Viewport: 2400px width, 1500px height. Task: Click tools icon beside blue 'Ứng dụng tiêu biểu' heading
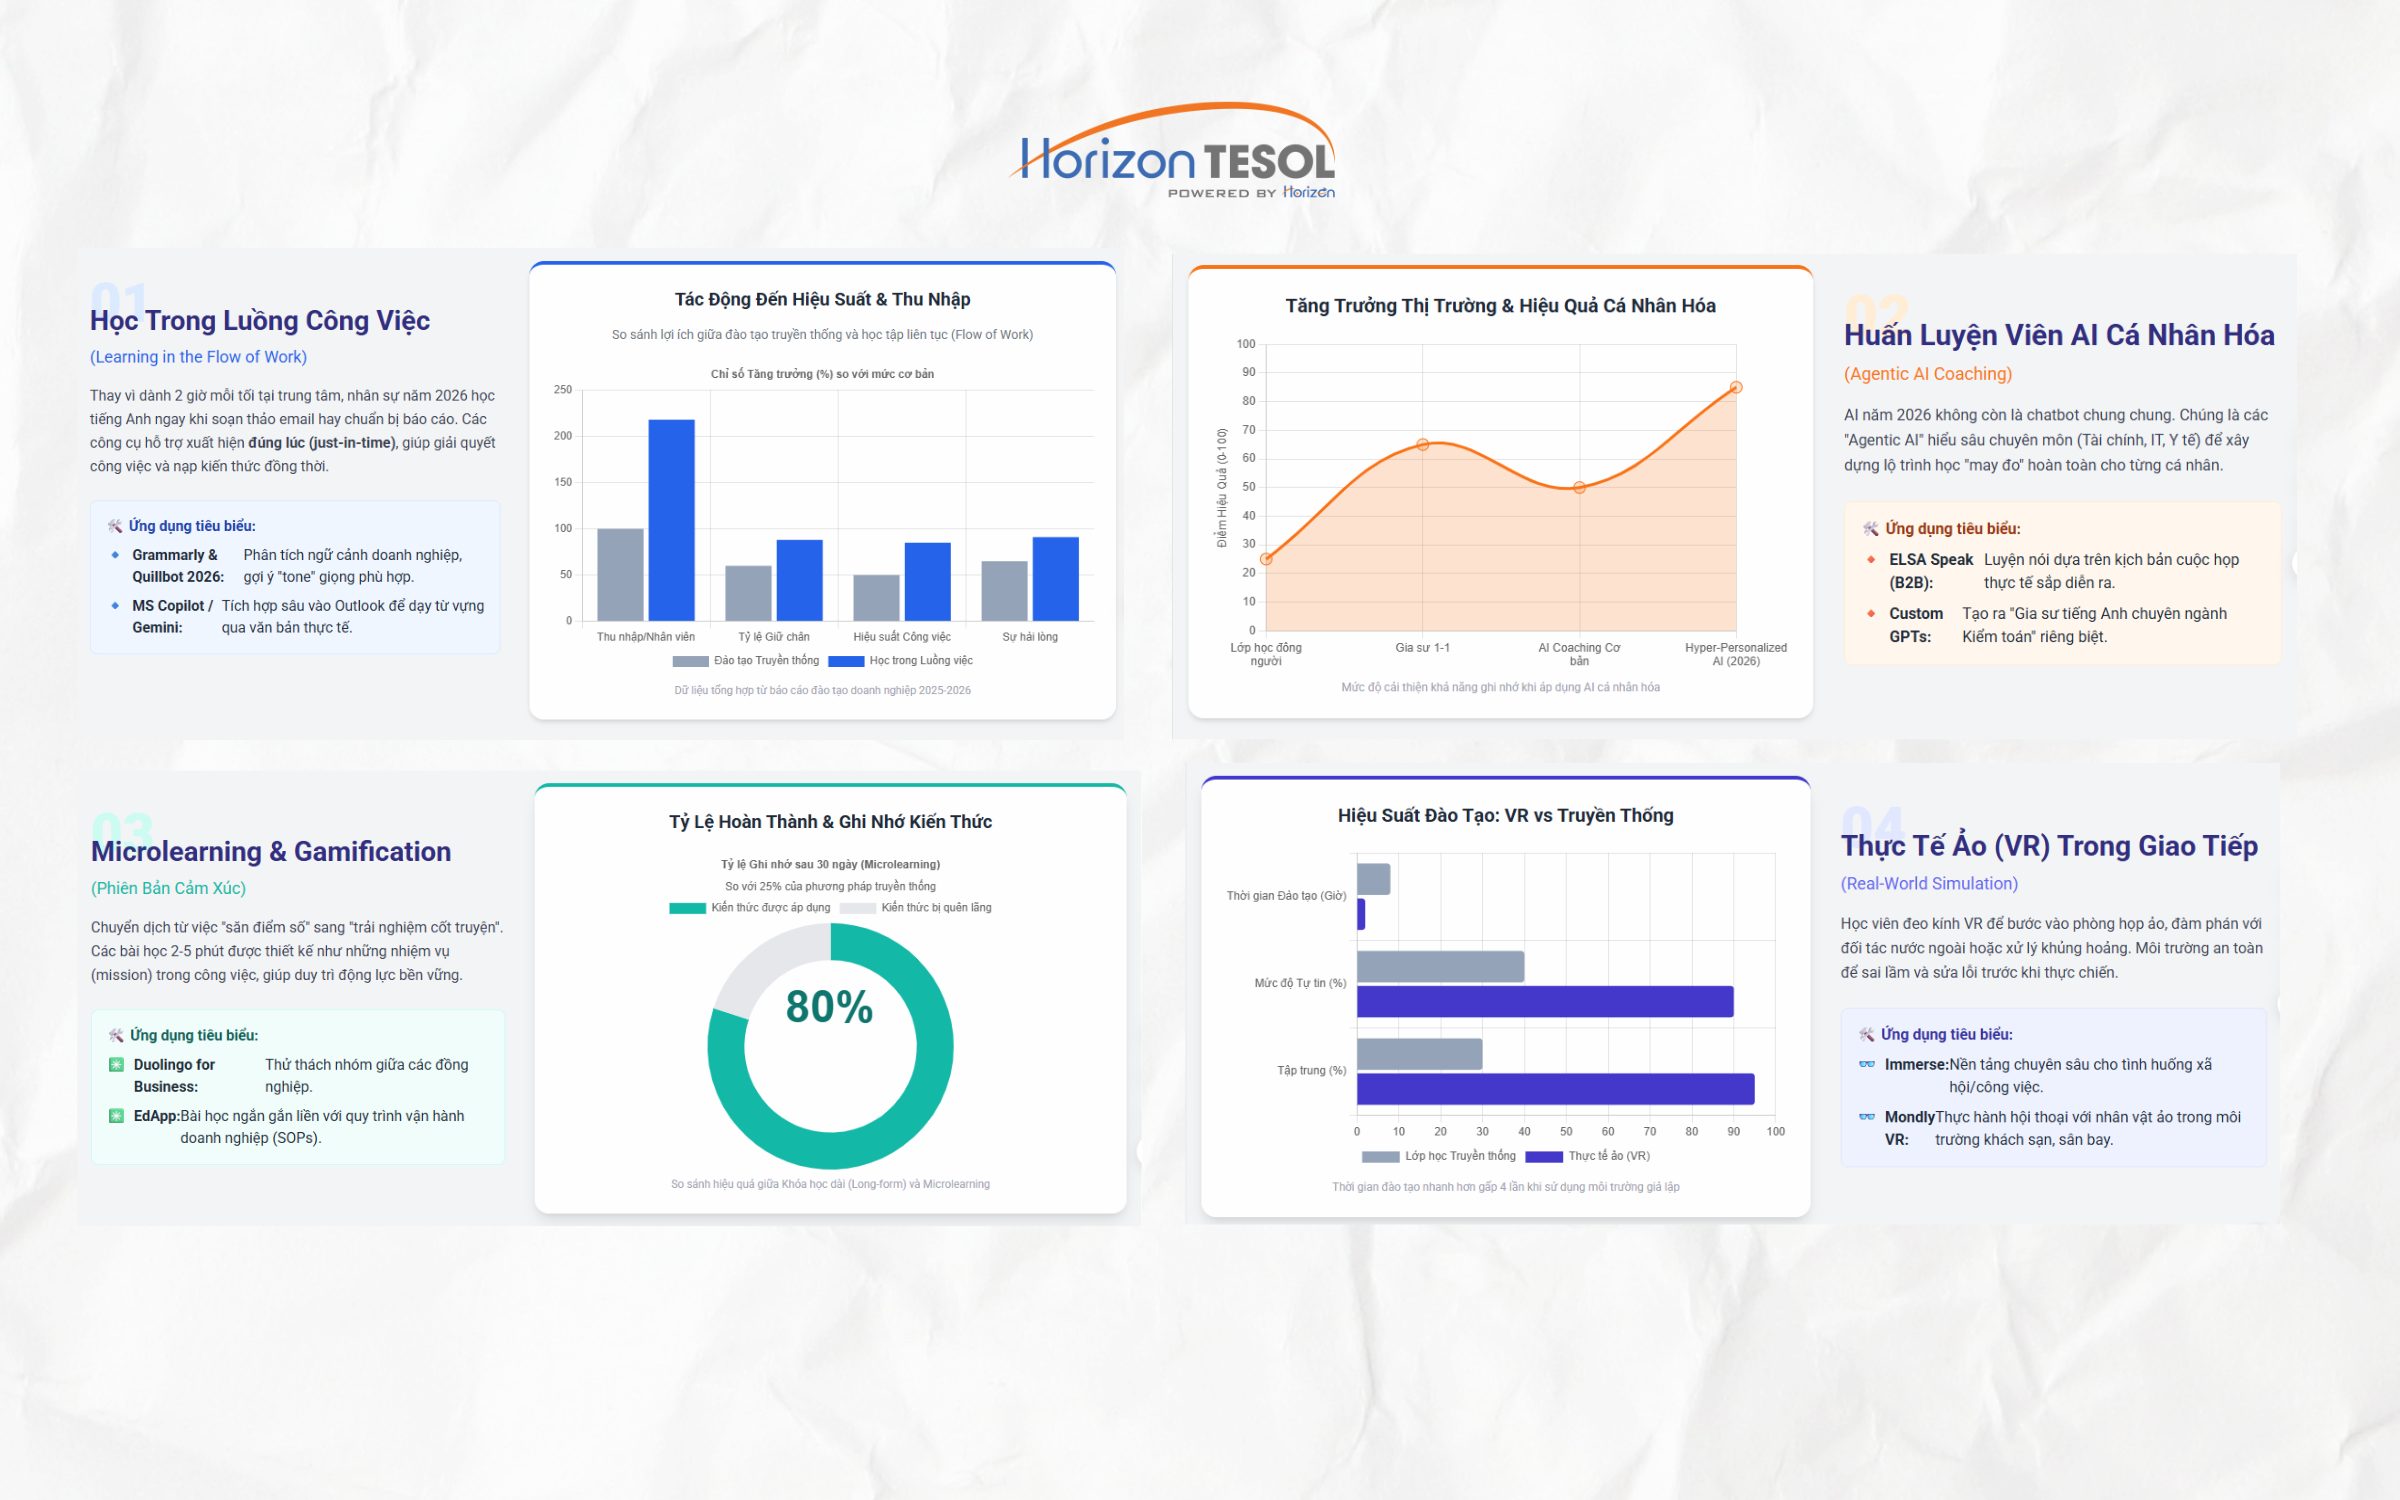(x=115, y=526)
